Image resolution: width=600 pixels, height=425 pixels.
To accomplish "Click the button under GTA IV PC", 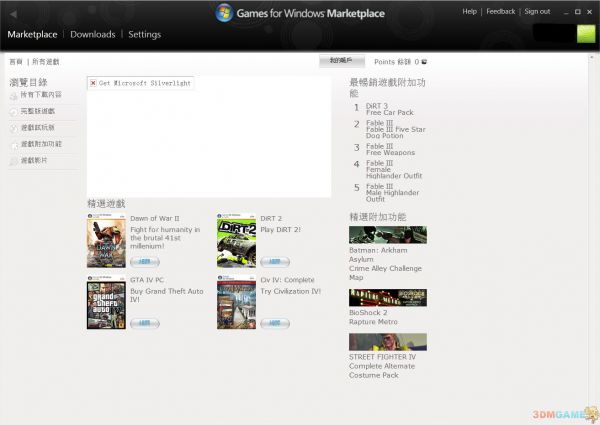I will (144, 323).
